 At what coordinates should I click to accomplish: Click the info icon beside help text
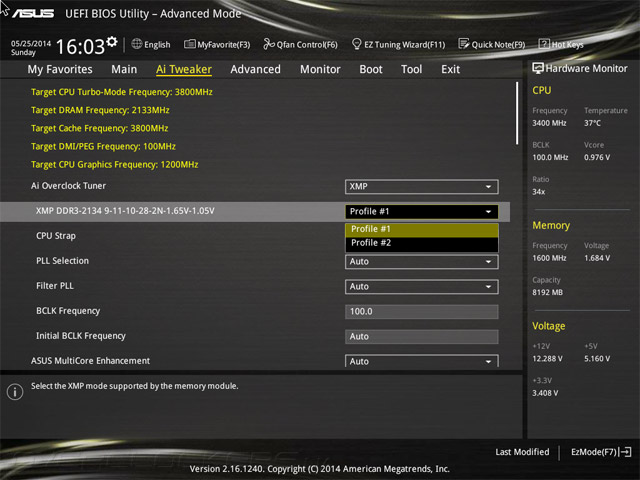point(15,392)
